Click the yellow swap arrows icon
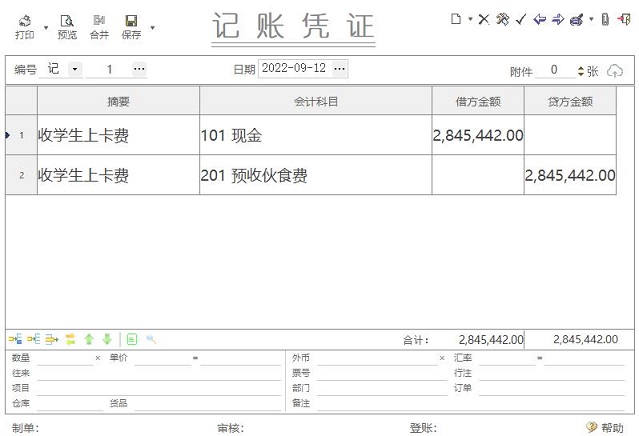Screen dimensions: 639x436 71,339
